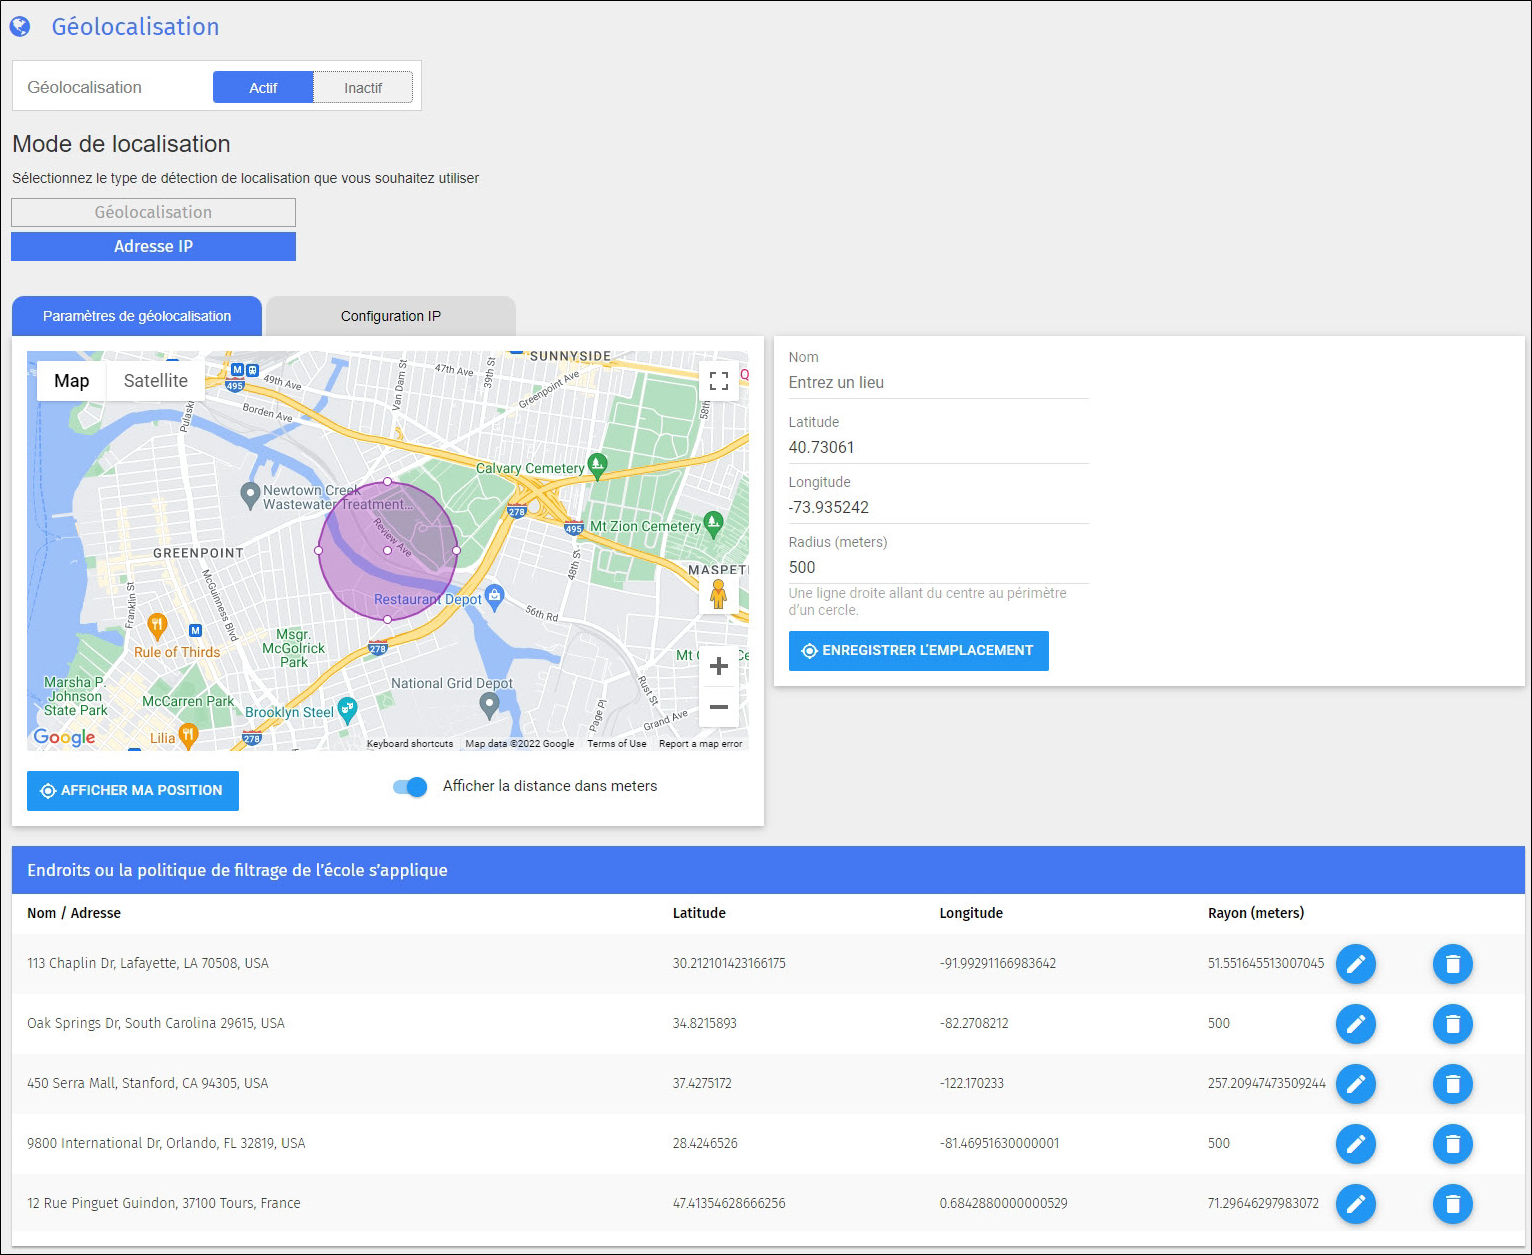Click the Street View pegman icon

718,594
